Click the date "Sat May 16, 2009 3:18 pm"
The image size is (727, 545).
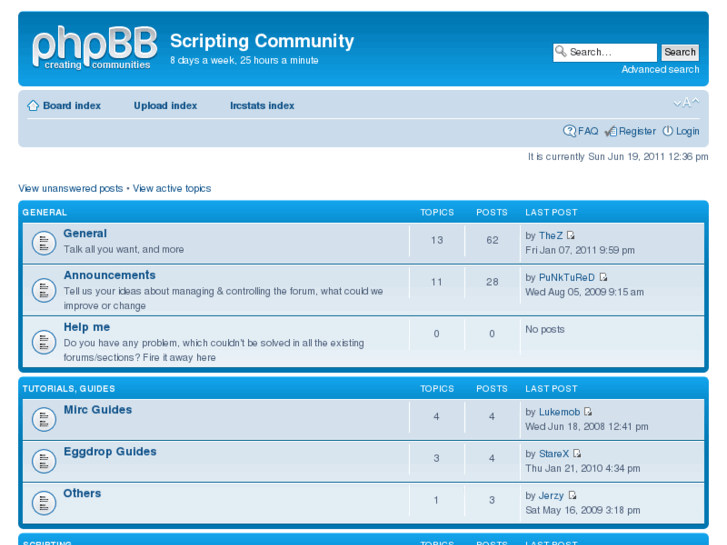pyautogui.click(x=583, y=510)
